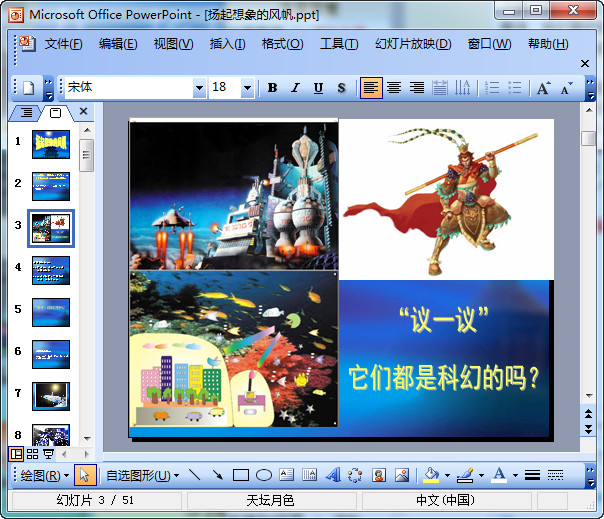Insert a horizontal Text Box
Screen dimensions: 604x519
(x=287, y=475)
